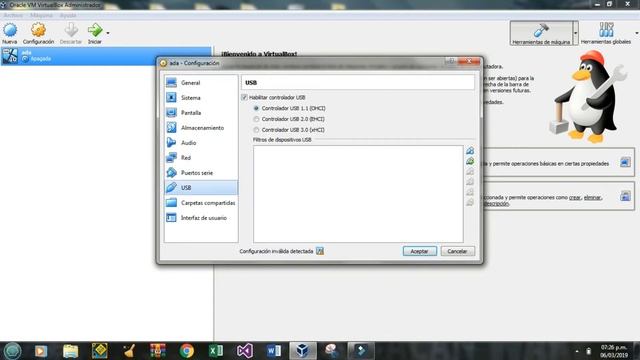Open Herramientas de máquina

(541, 33)
